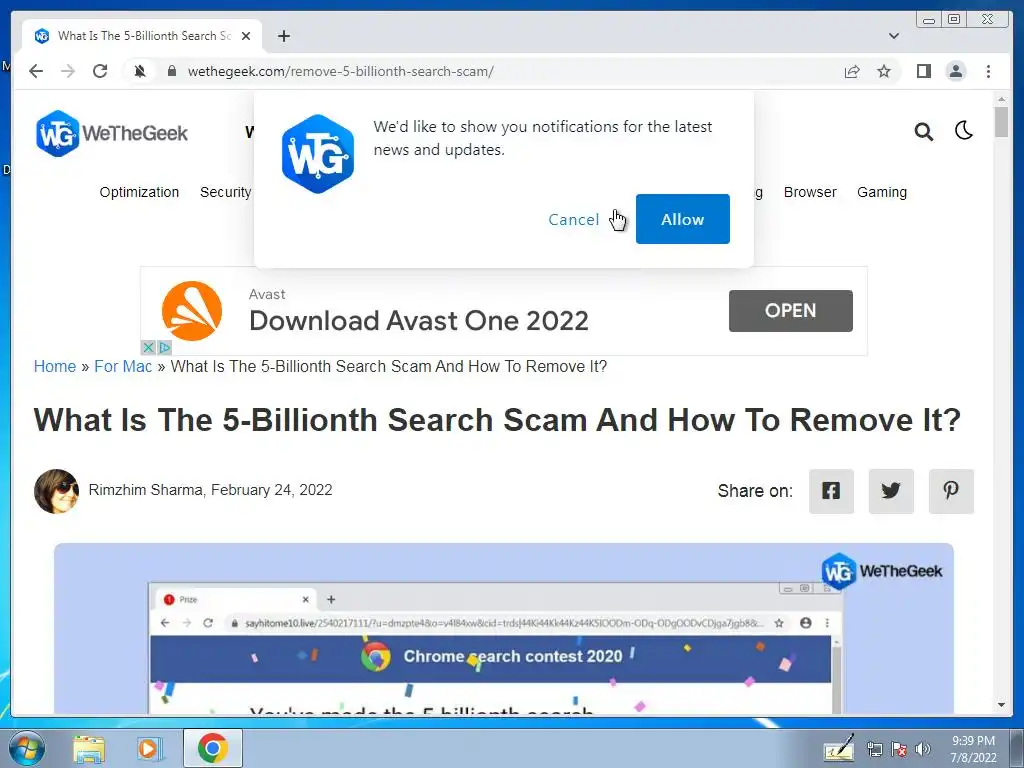The width and height of the screenshot is (1024, 768).
Task: Share article on Facebook
Action: pyautogui.click(x=831, y=491)
